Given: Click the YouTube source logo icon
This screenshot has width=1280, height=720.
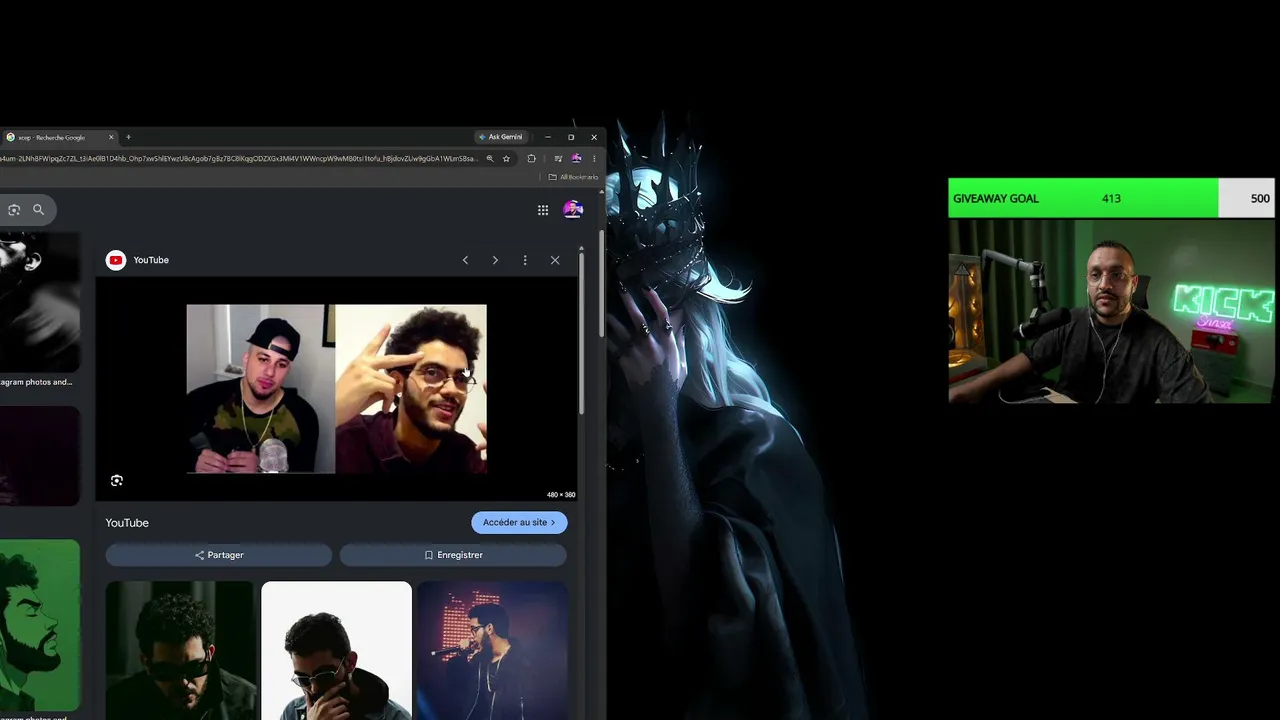Looking at the screenshot, I should click(116, 260).
